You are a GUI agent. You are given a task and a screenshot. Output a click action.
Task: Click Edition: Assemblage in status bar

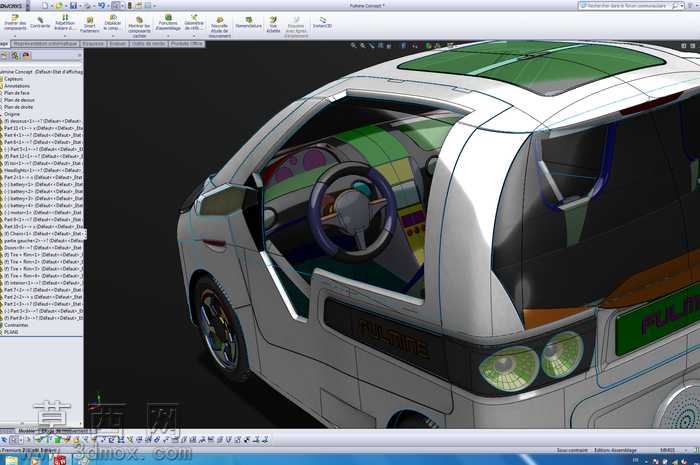click(615, 450)
